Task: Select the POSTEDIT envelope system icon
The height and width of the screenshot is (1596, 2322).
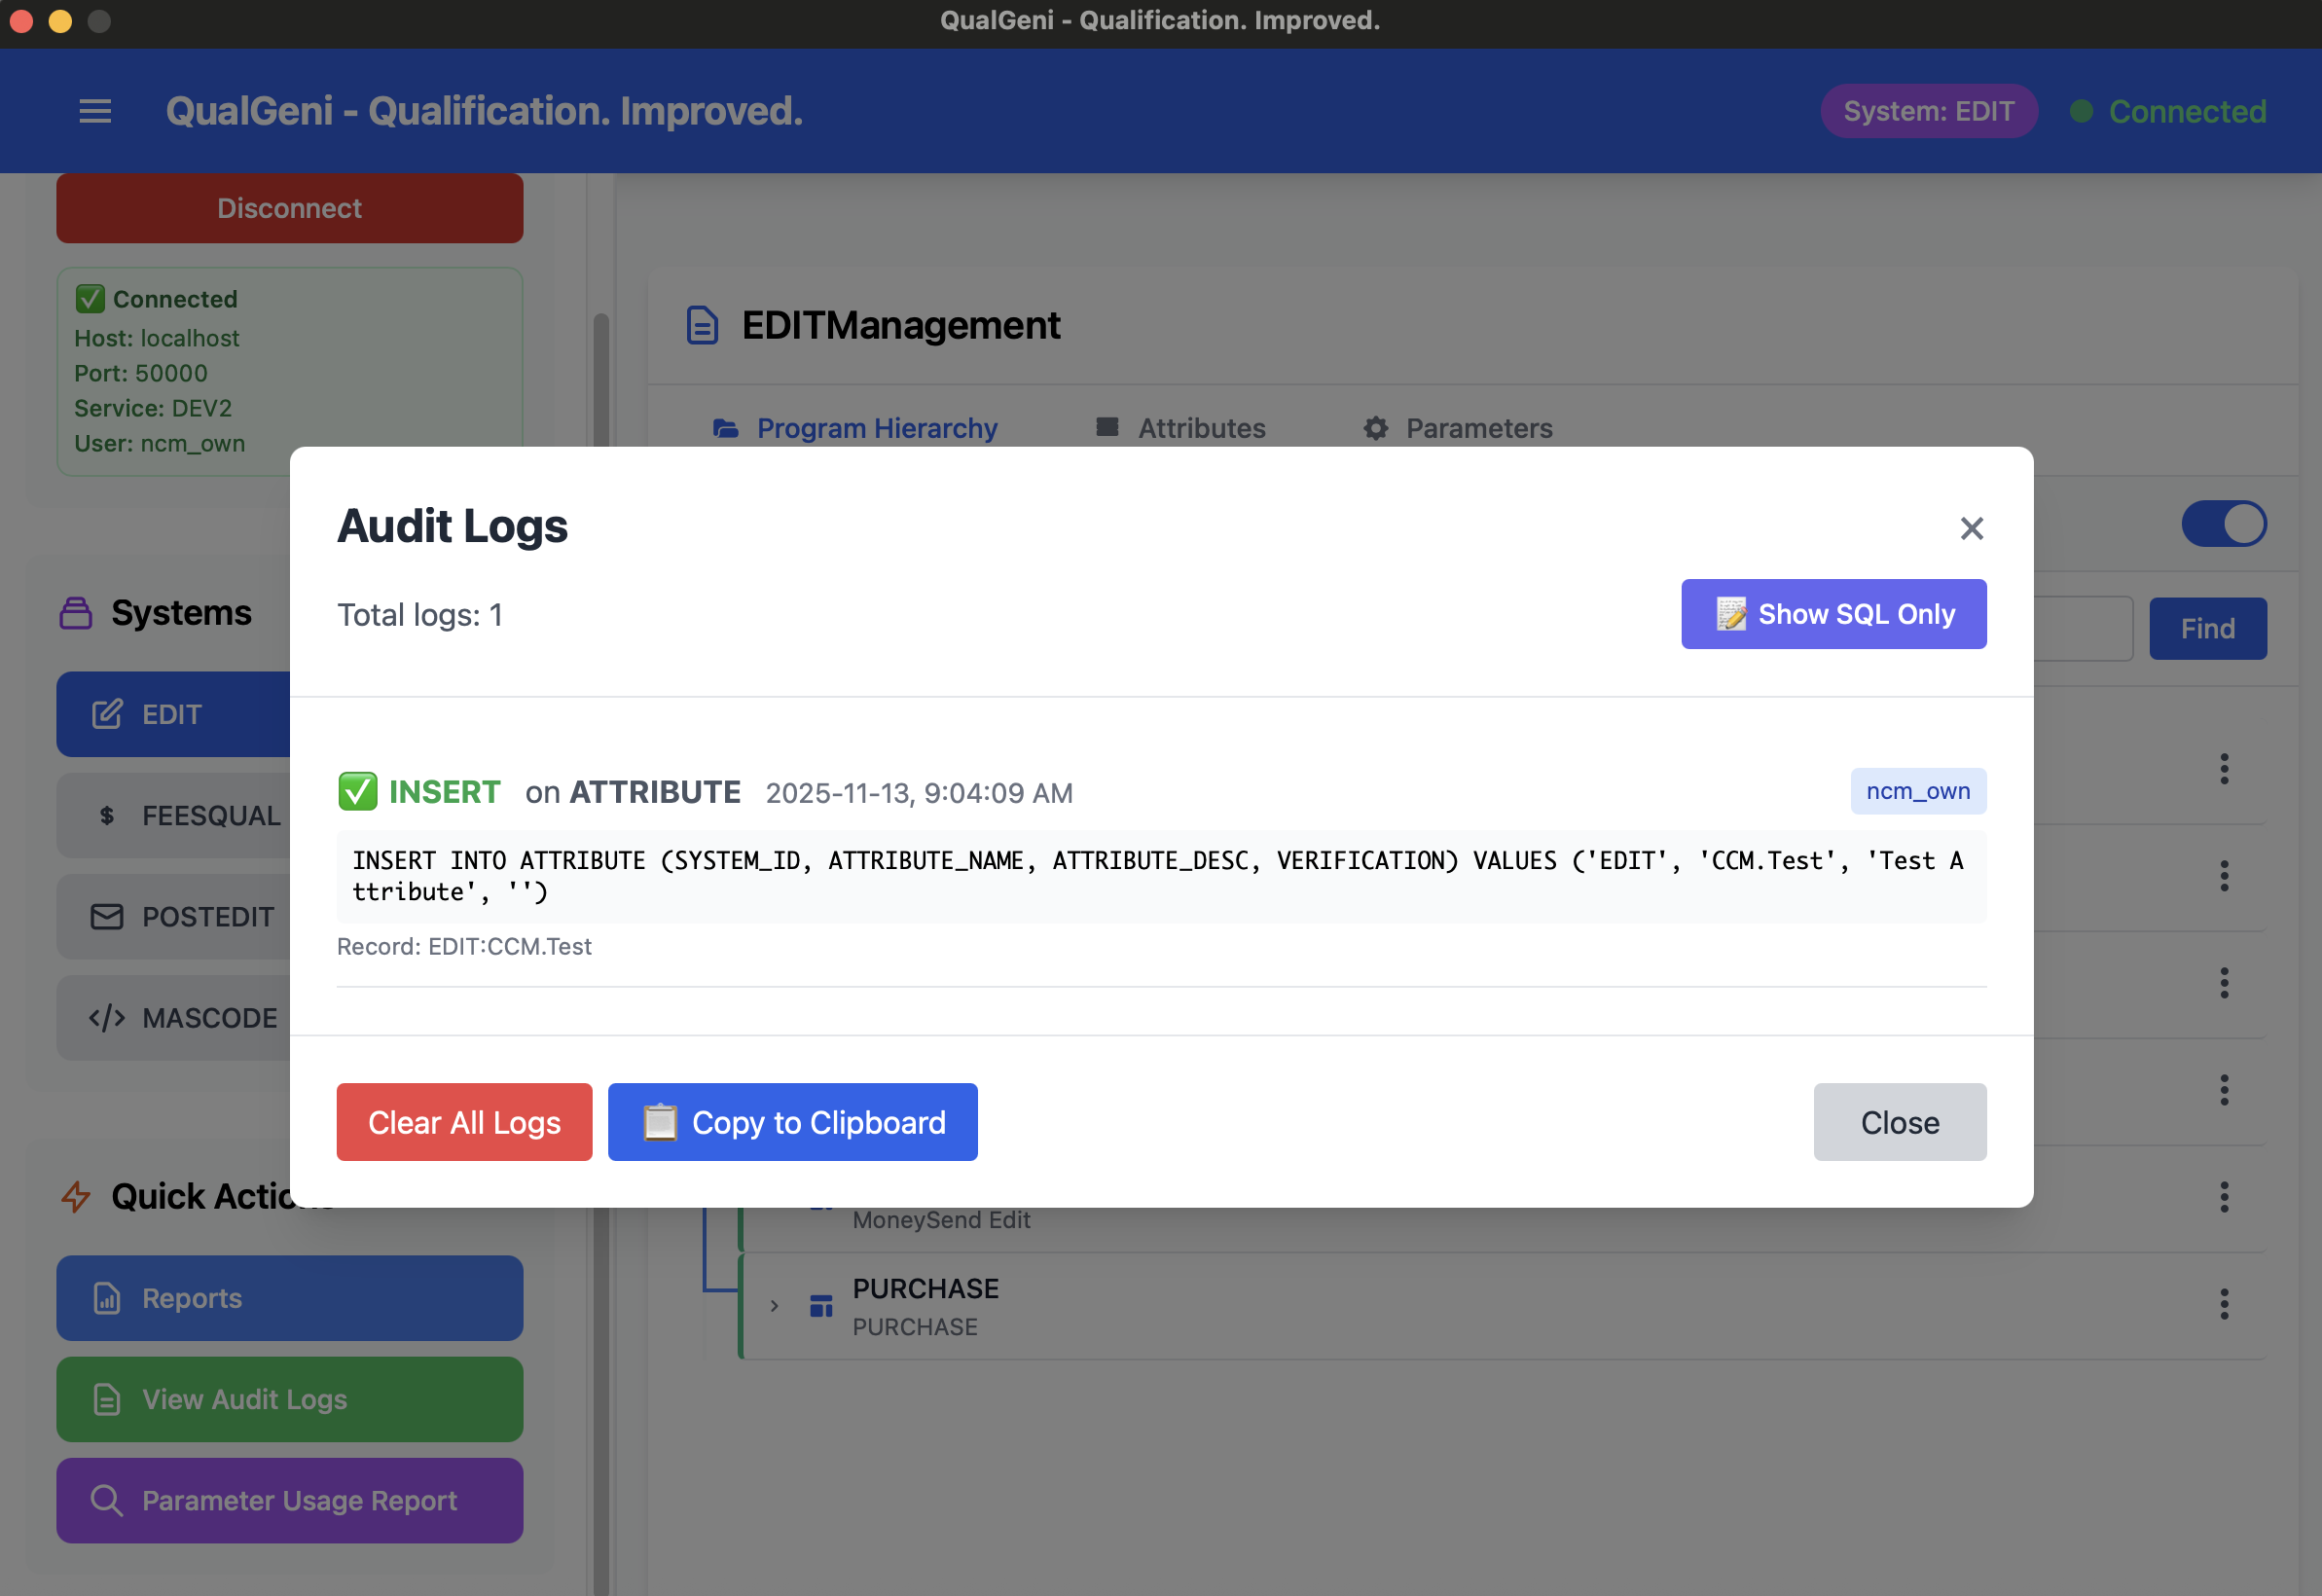Action: click(105, 916)
